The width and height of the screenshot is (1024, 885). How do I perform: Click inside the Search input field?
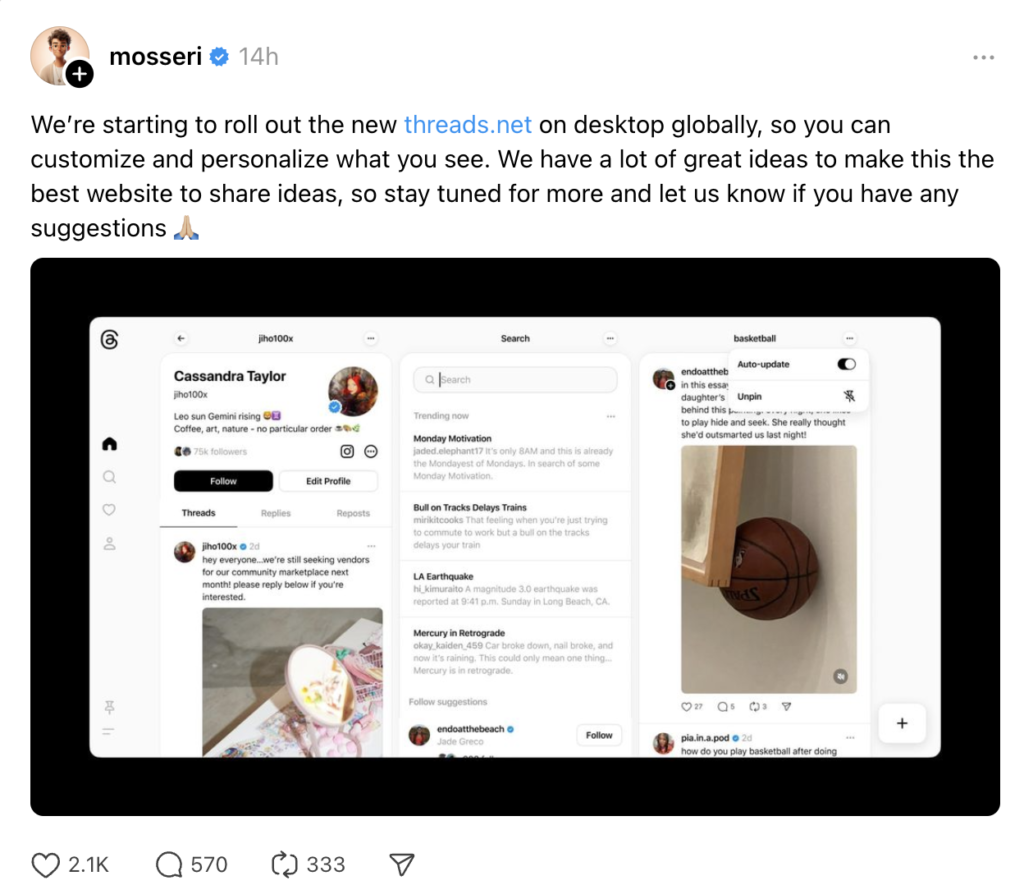point(515,379)
